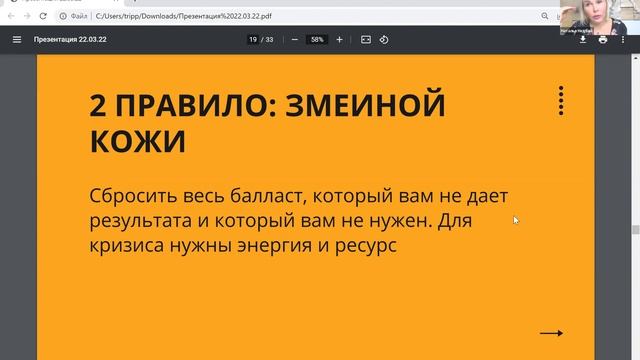Reload the page with refresh icon
This screenshot has height=360, width=640.
pos(43,16)
